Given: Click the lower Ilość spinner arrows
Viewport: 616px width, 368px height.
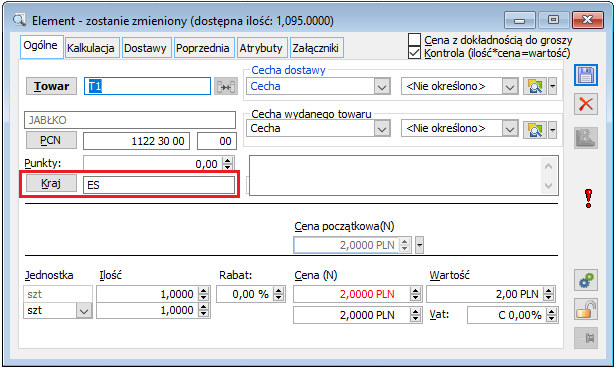Looking at the screenshot, I should pos(203,310).
